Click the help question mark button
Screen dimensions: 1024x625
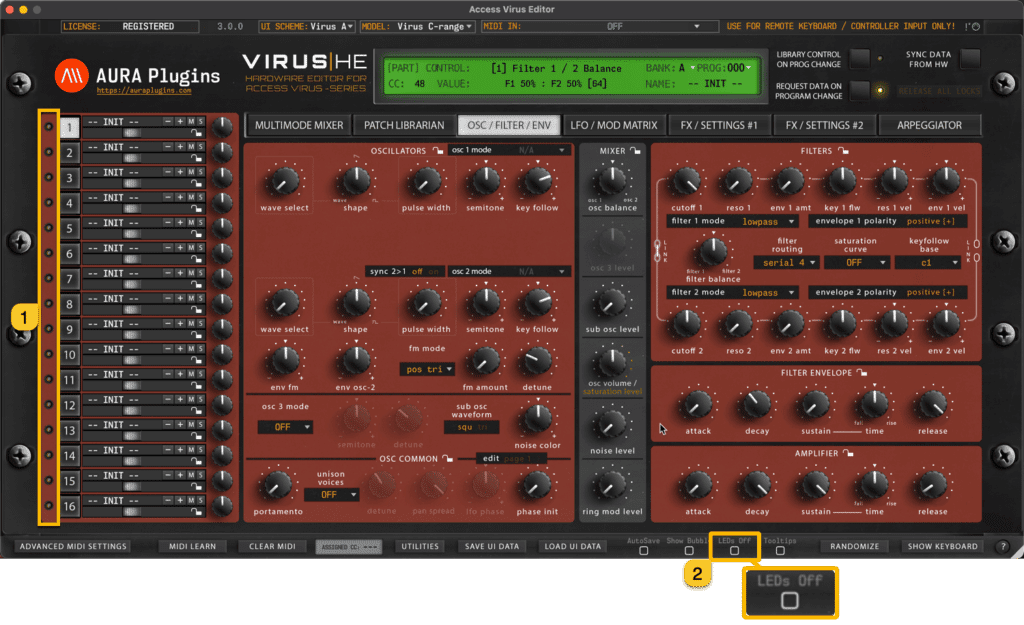(1003, 547)
